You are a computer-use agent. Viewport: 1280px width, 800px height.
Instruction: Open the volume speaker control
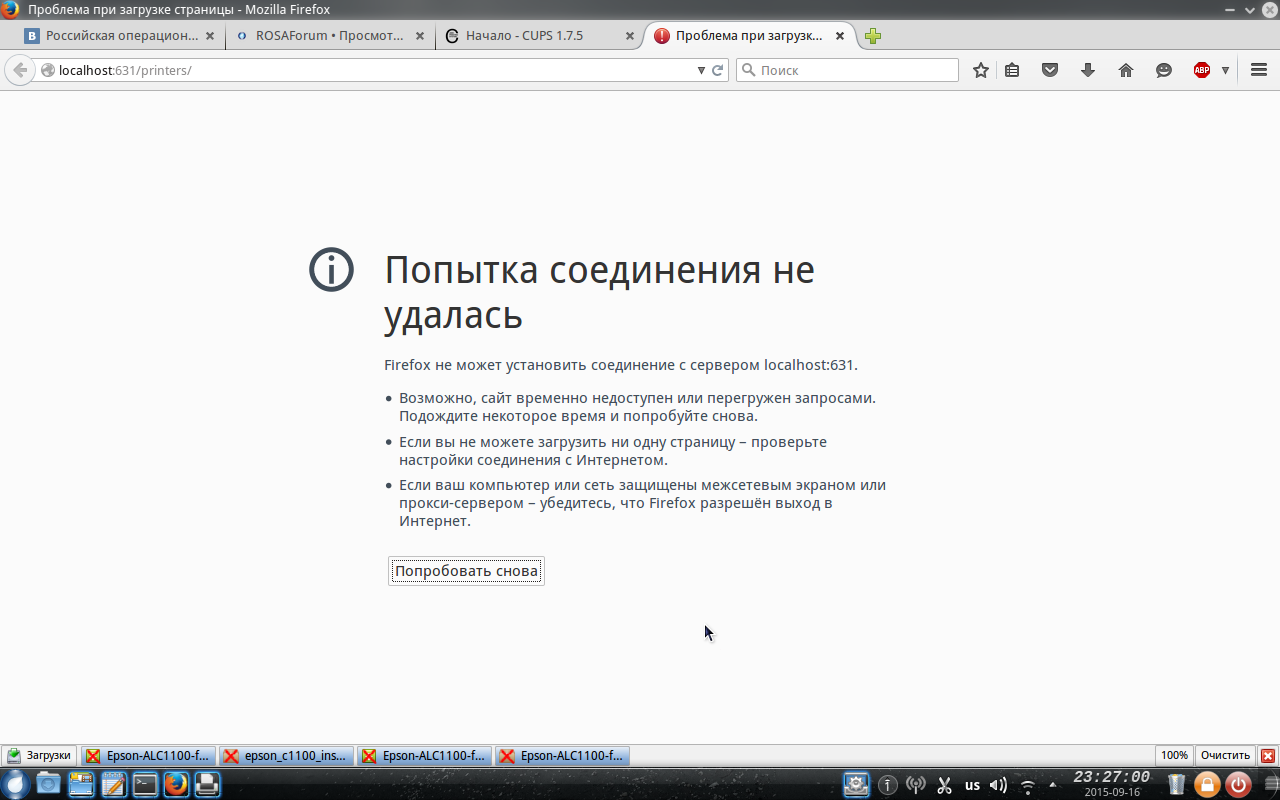tap(998, 785)
